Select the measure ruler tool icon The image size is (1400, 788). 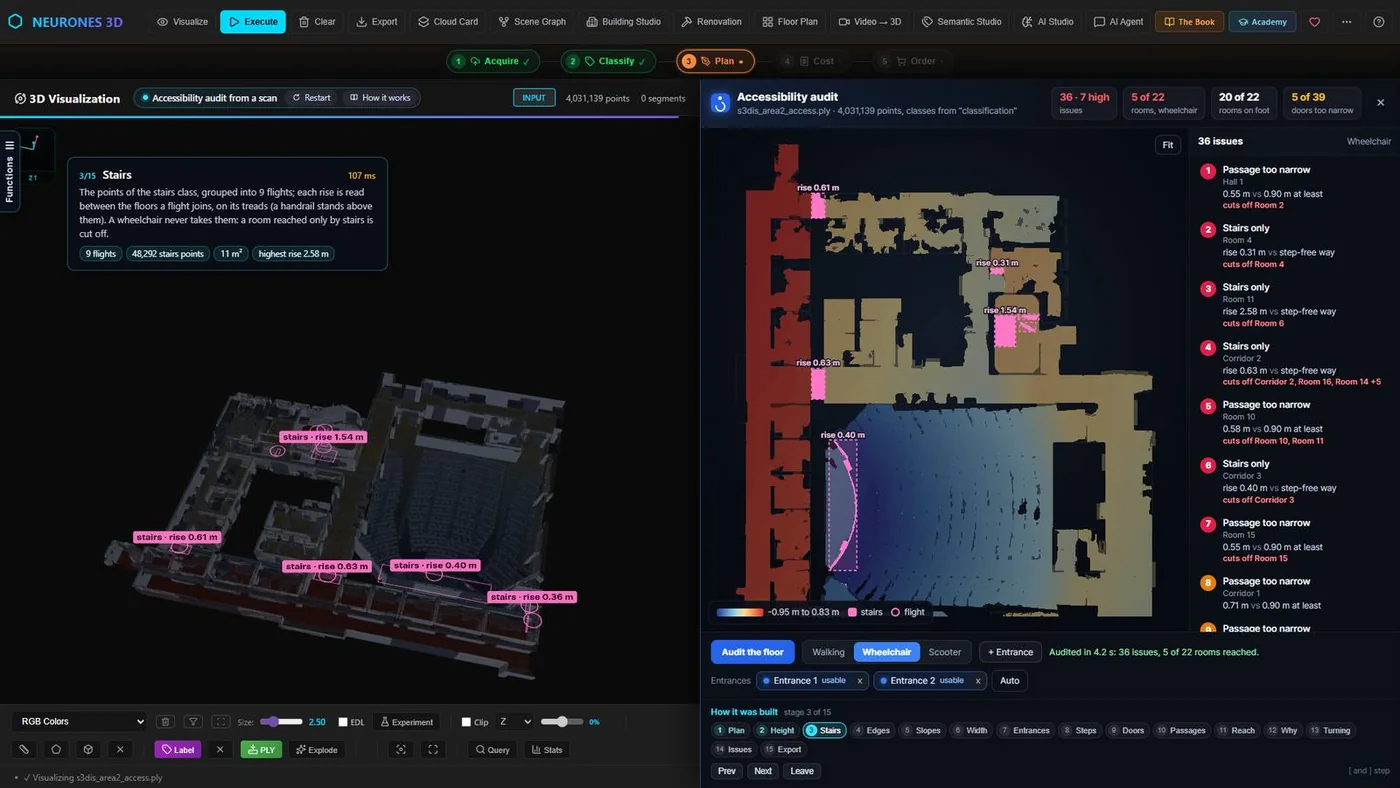[x=24, y=749]
